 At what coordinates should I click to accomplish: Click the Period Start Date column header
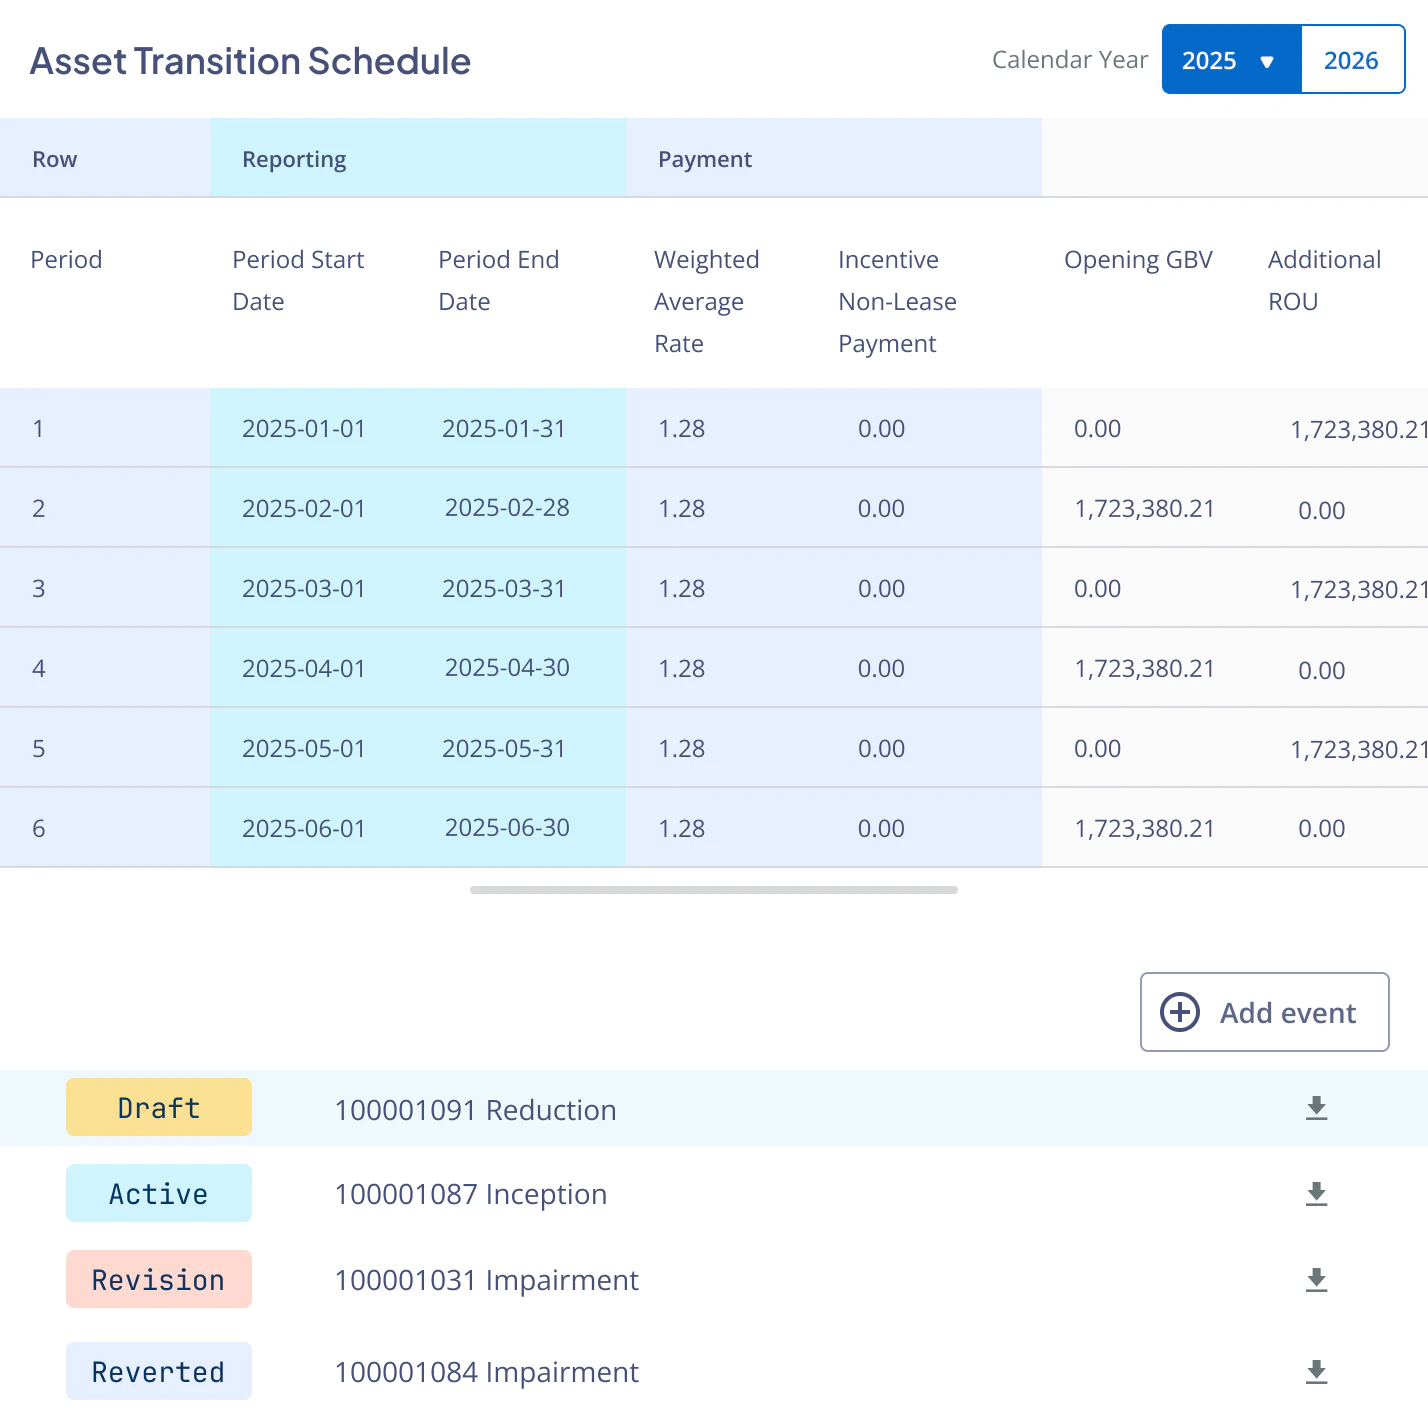click(297, 280)
